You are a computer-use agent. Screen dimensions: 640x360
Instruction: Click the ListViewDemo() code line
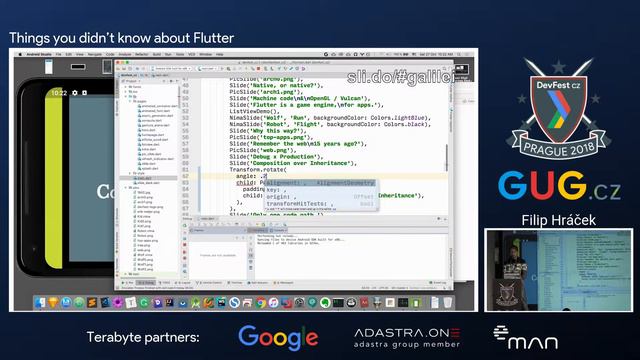click(254, 111)
